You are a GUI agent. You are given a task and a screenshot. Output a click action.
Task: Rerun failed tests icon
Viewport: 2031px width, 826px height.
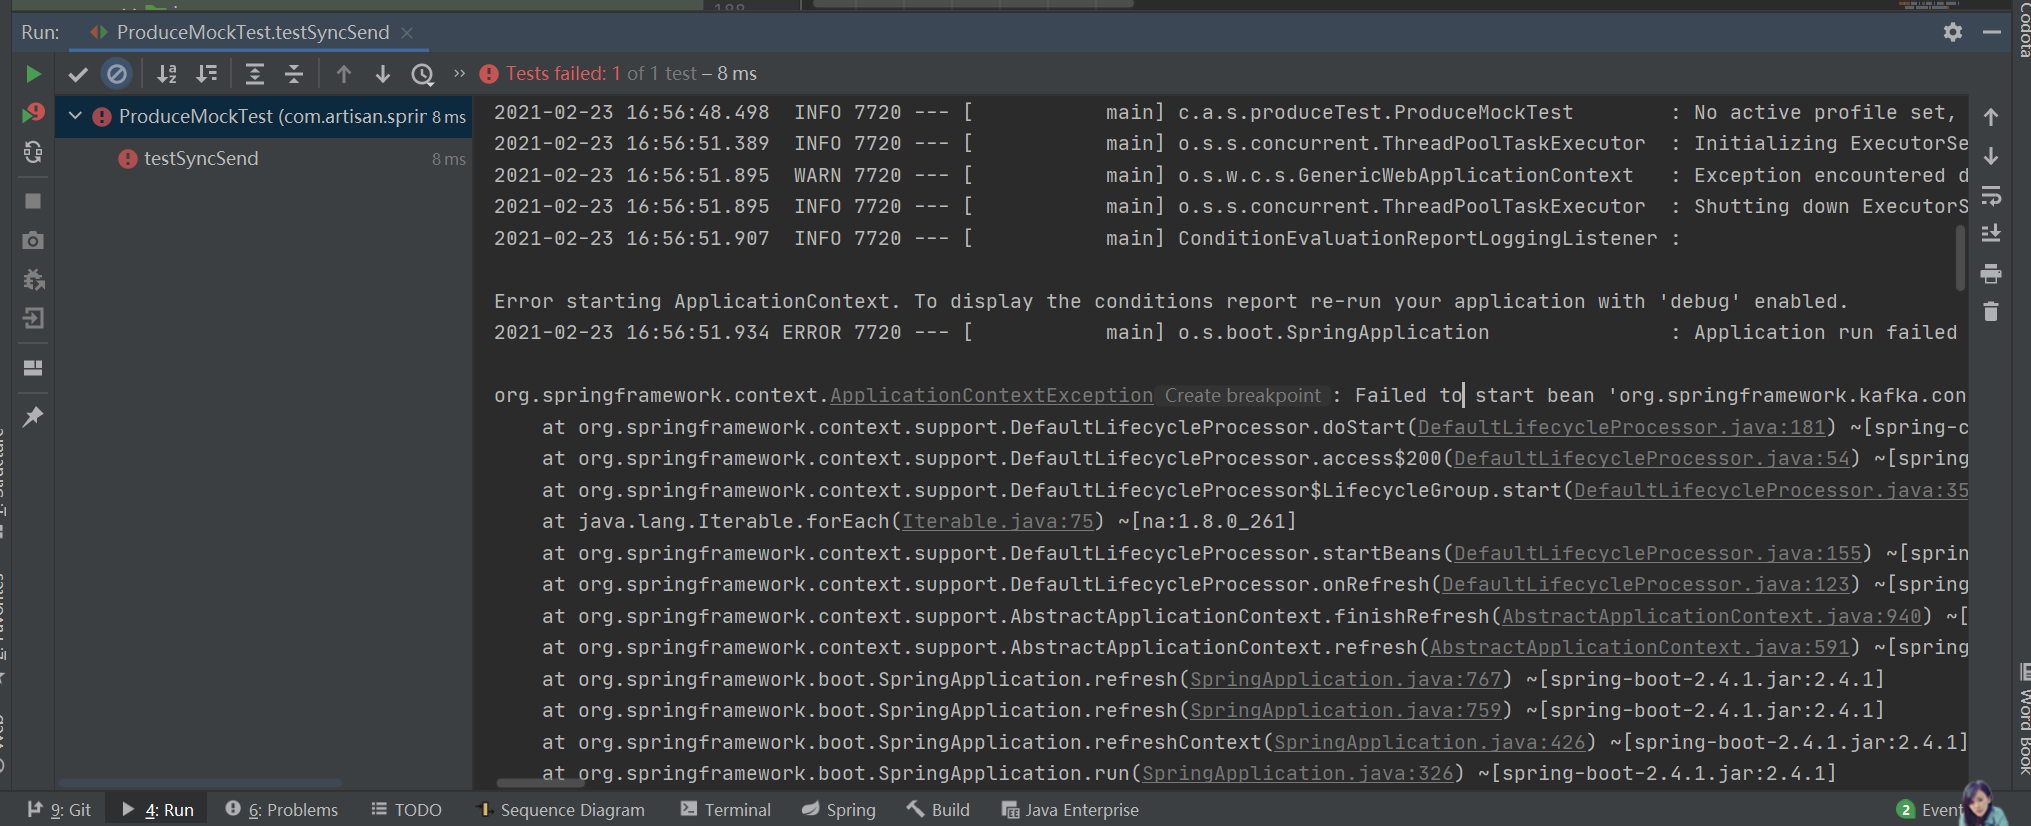point(33,113)
